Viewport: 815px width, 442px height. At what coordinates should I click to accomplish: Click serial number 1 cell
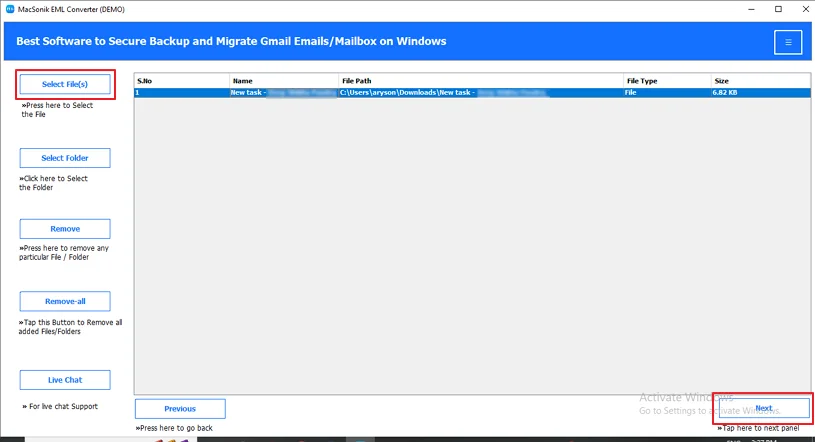click(181, 93)
